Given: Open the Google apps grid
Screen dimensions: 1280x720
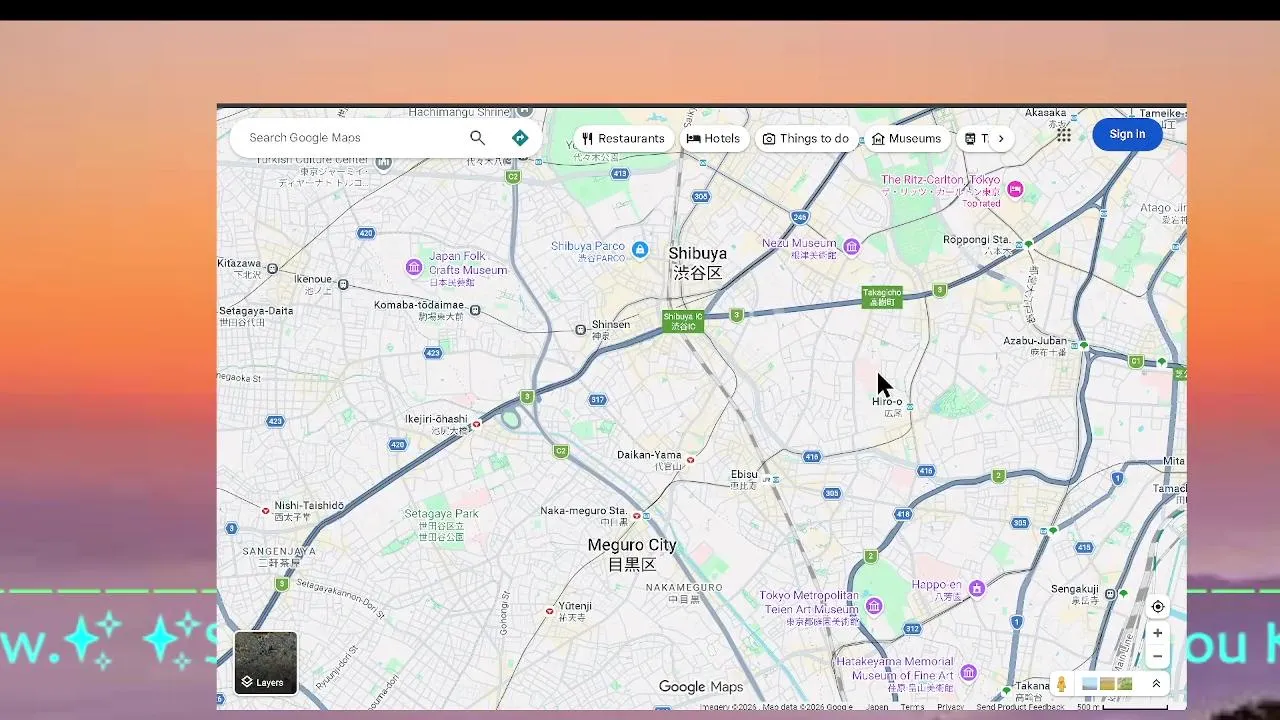Looking at the screenshot, I should pos(1064,135).
